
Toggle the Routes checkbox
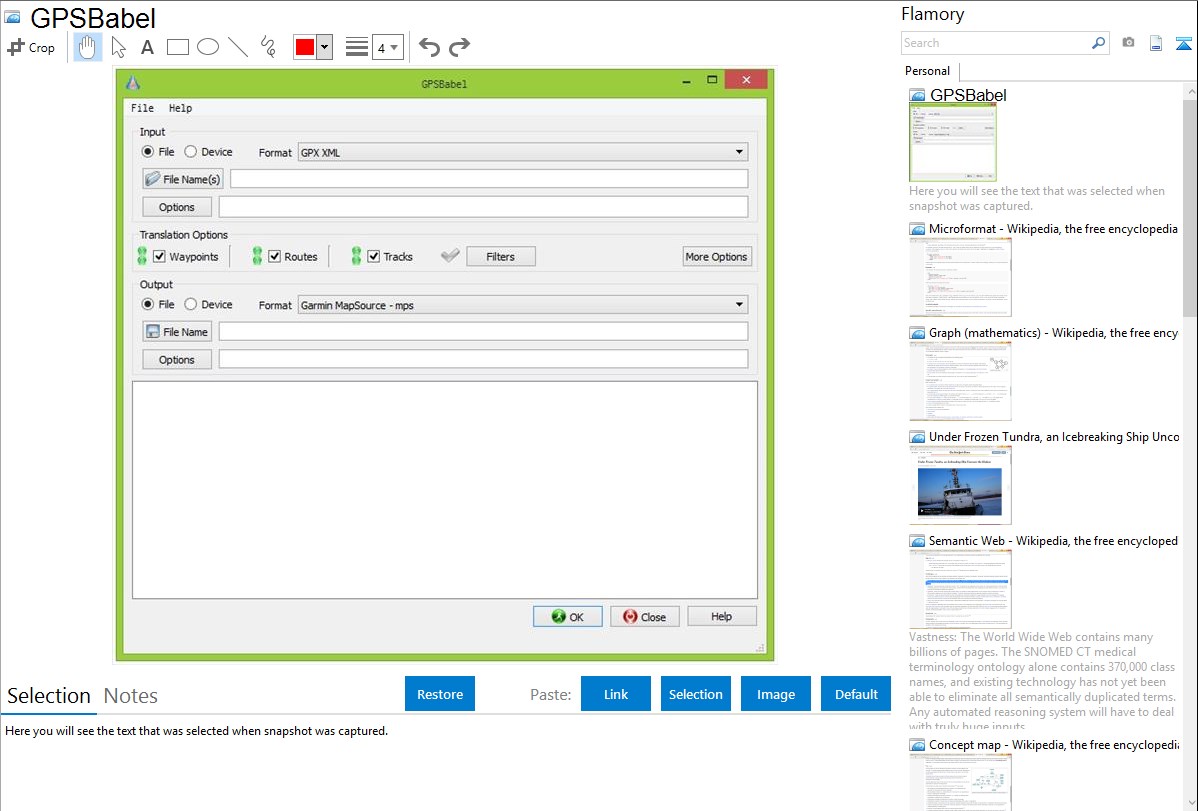[274, 256]
